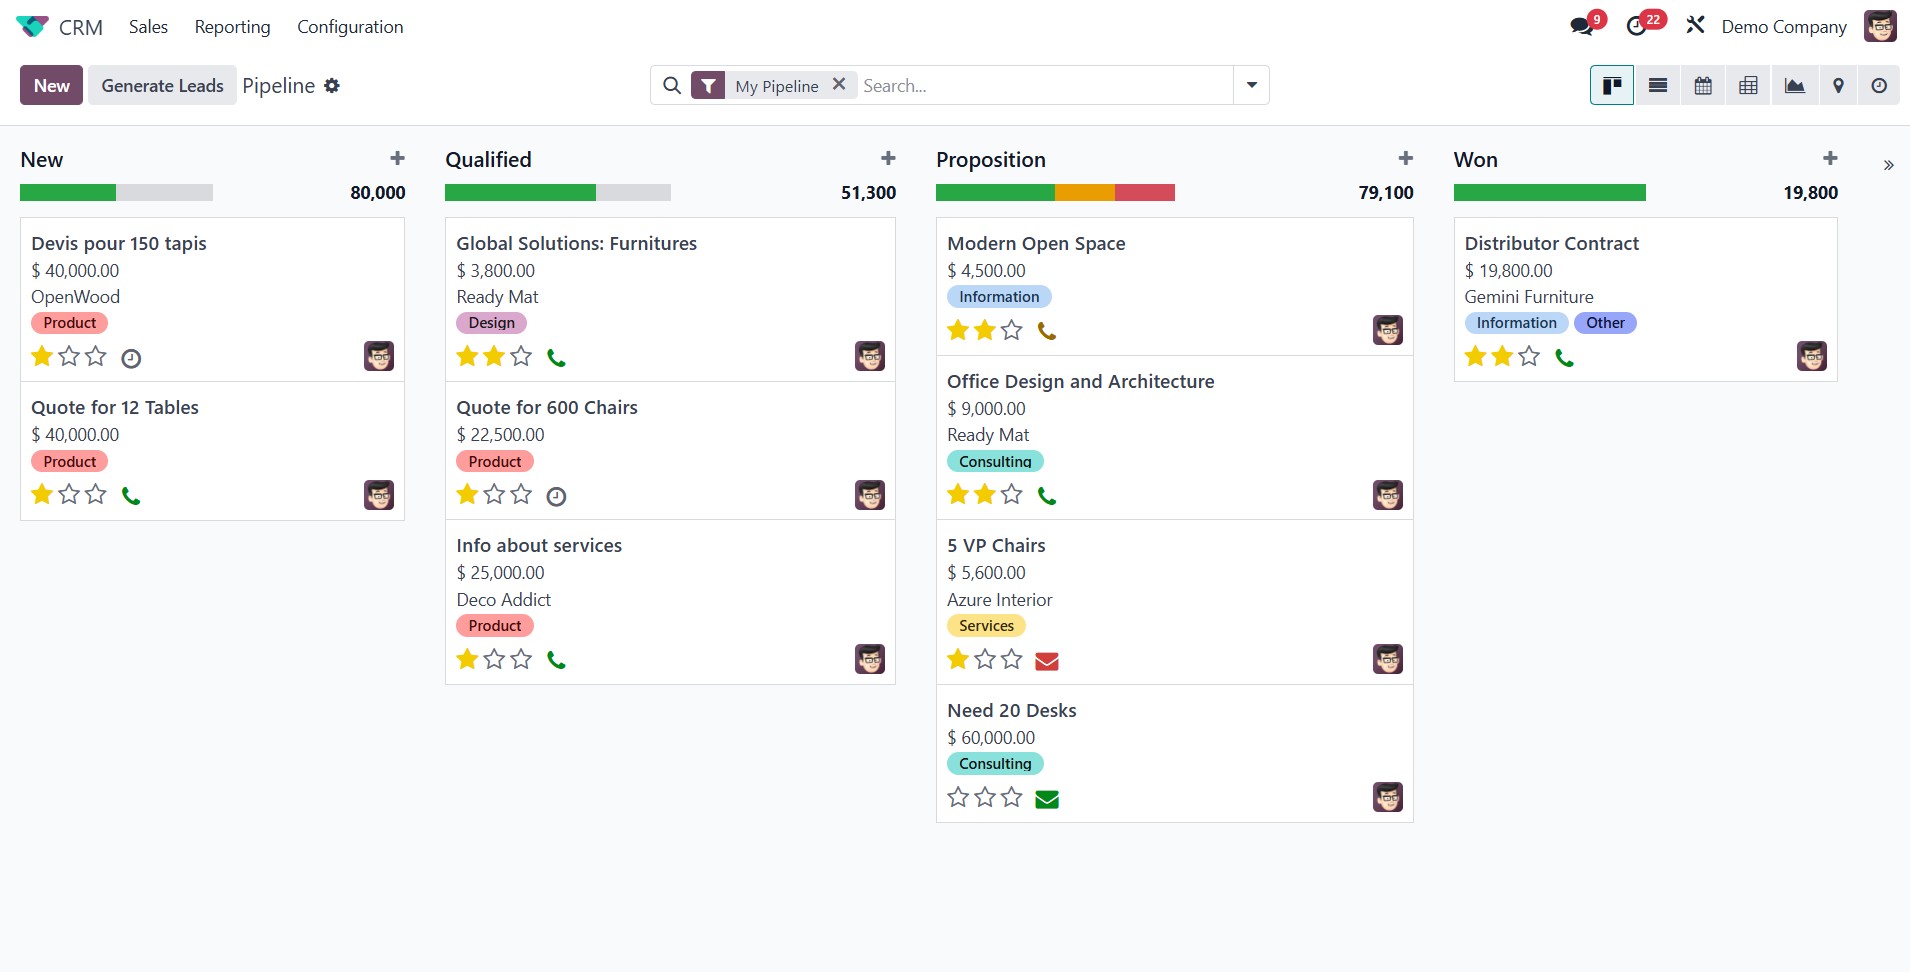Open the graph view

point(1794,85)
